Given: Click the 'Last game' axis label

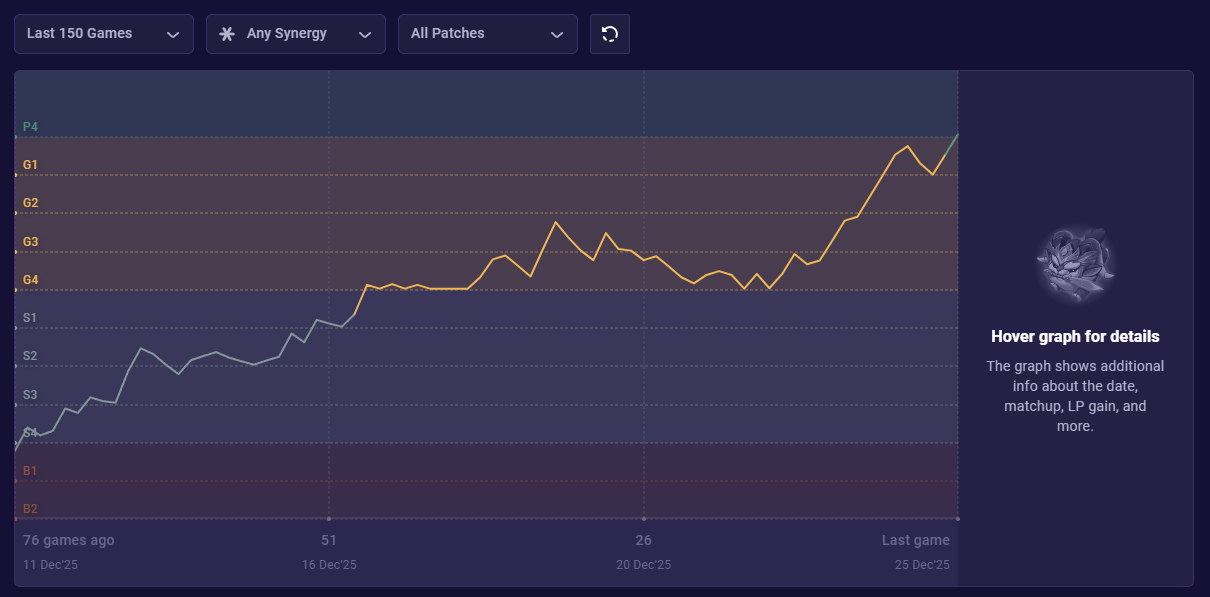Looking at the screenshot, I should pos(915,540).
